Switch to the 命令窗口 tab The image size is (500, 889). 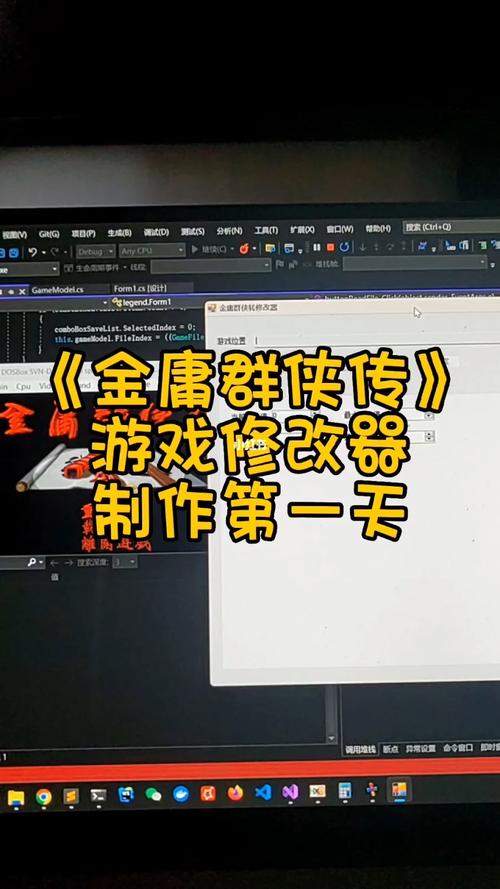[x=457, y=748]
